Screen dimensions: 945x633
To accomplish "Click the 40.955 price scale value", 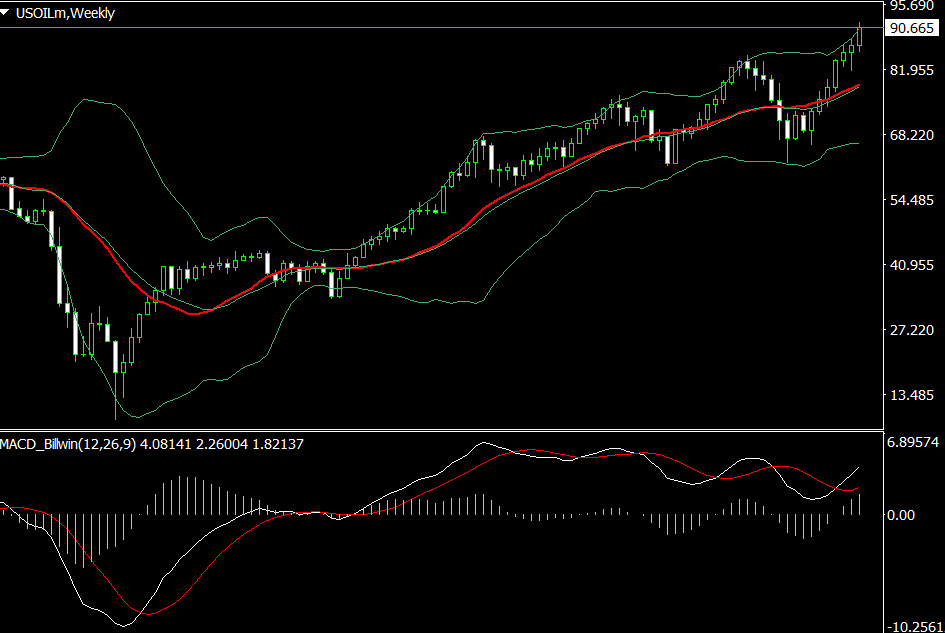I will pos(912,265).
